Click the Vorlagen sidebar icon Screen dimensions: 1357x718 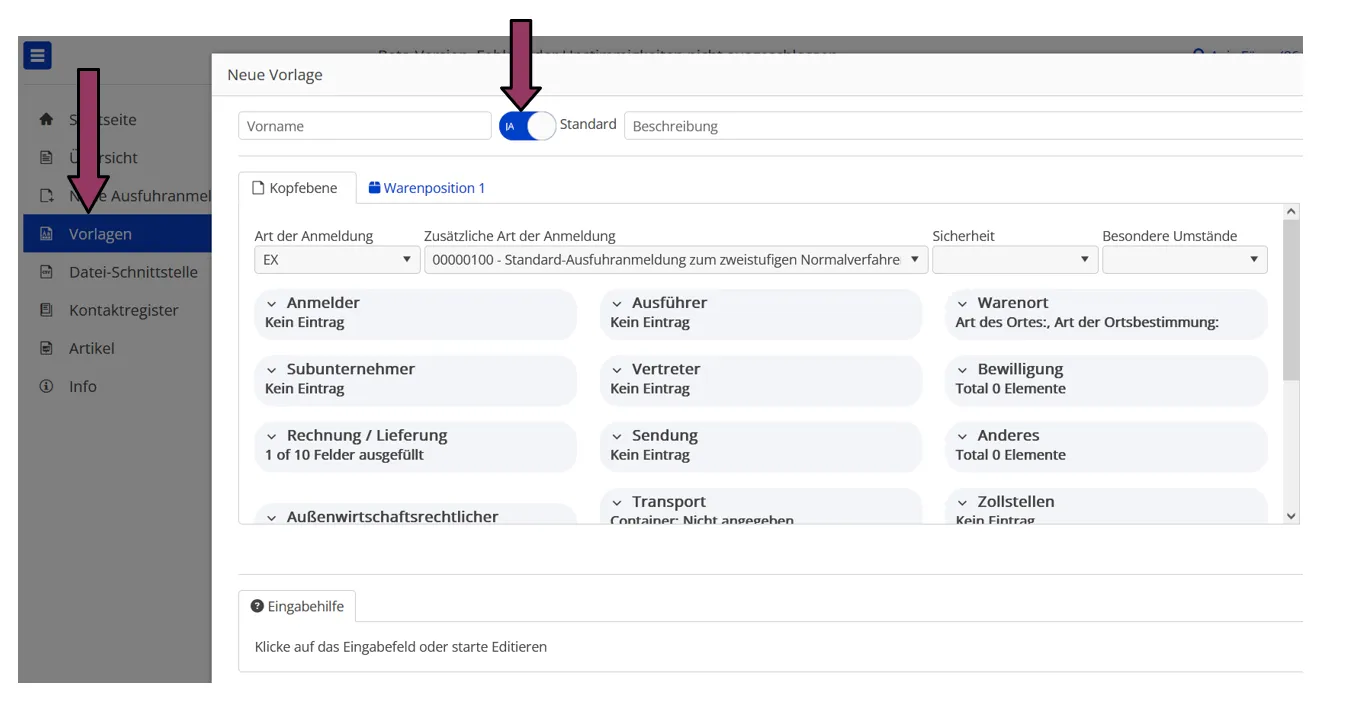(46, 234)
